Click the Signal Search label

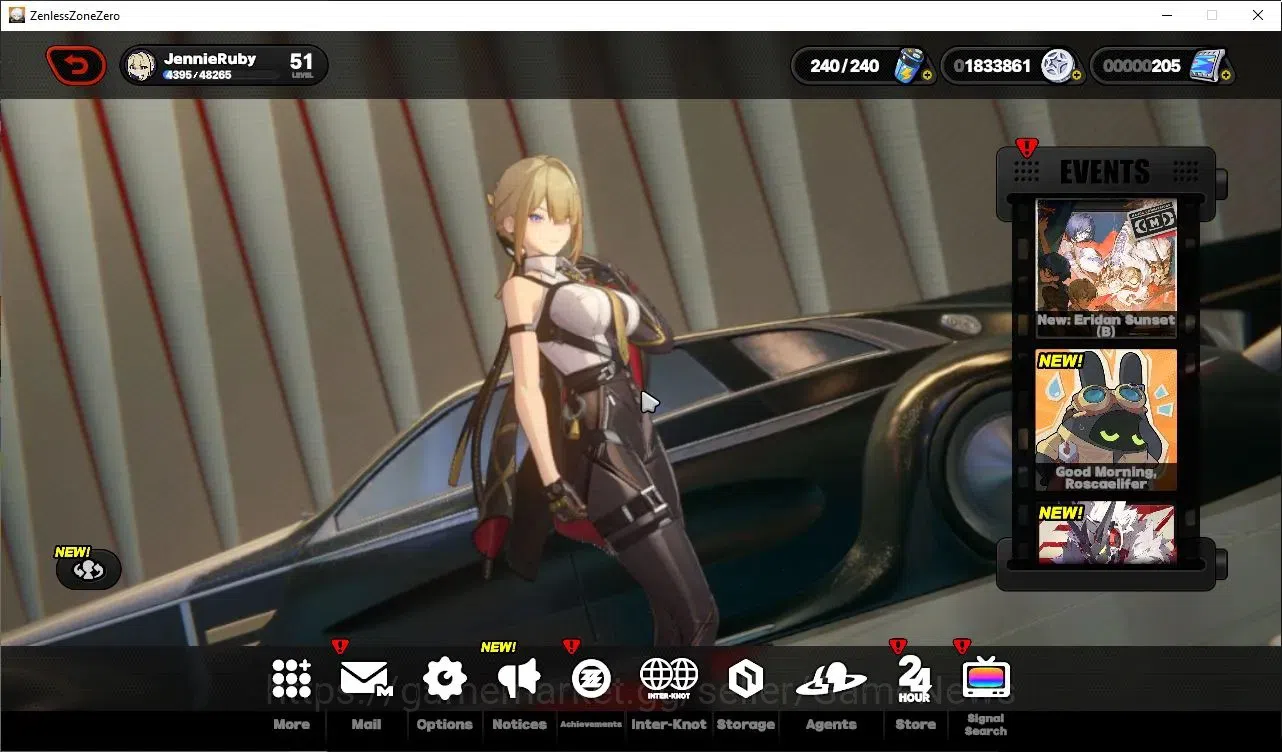(985, 724)
